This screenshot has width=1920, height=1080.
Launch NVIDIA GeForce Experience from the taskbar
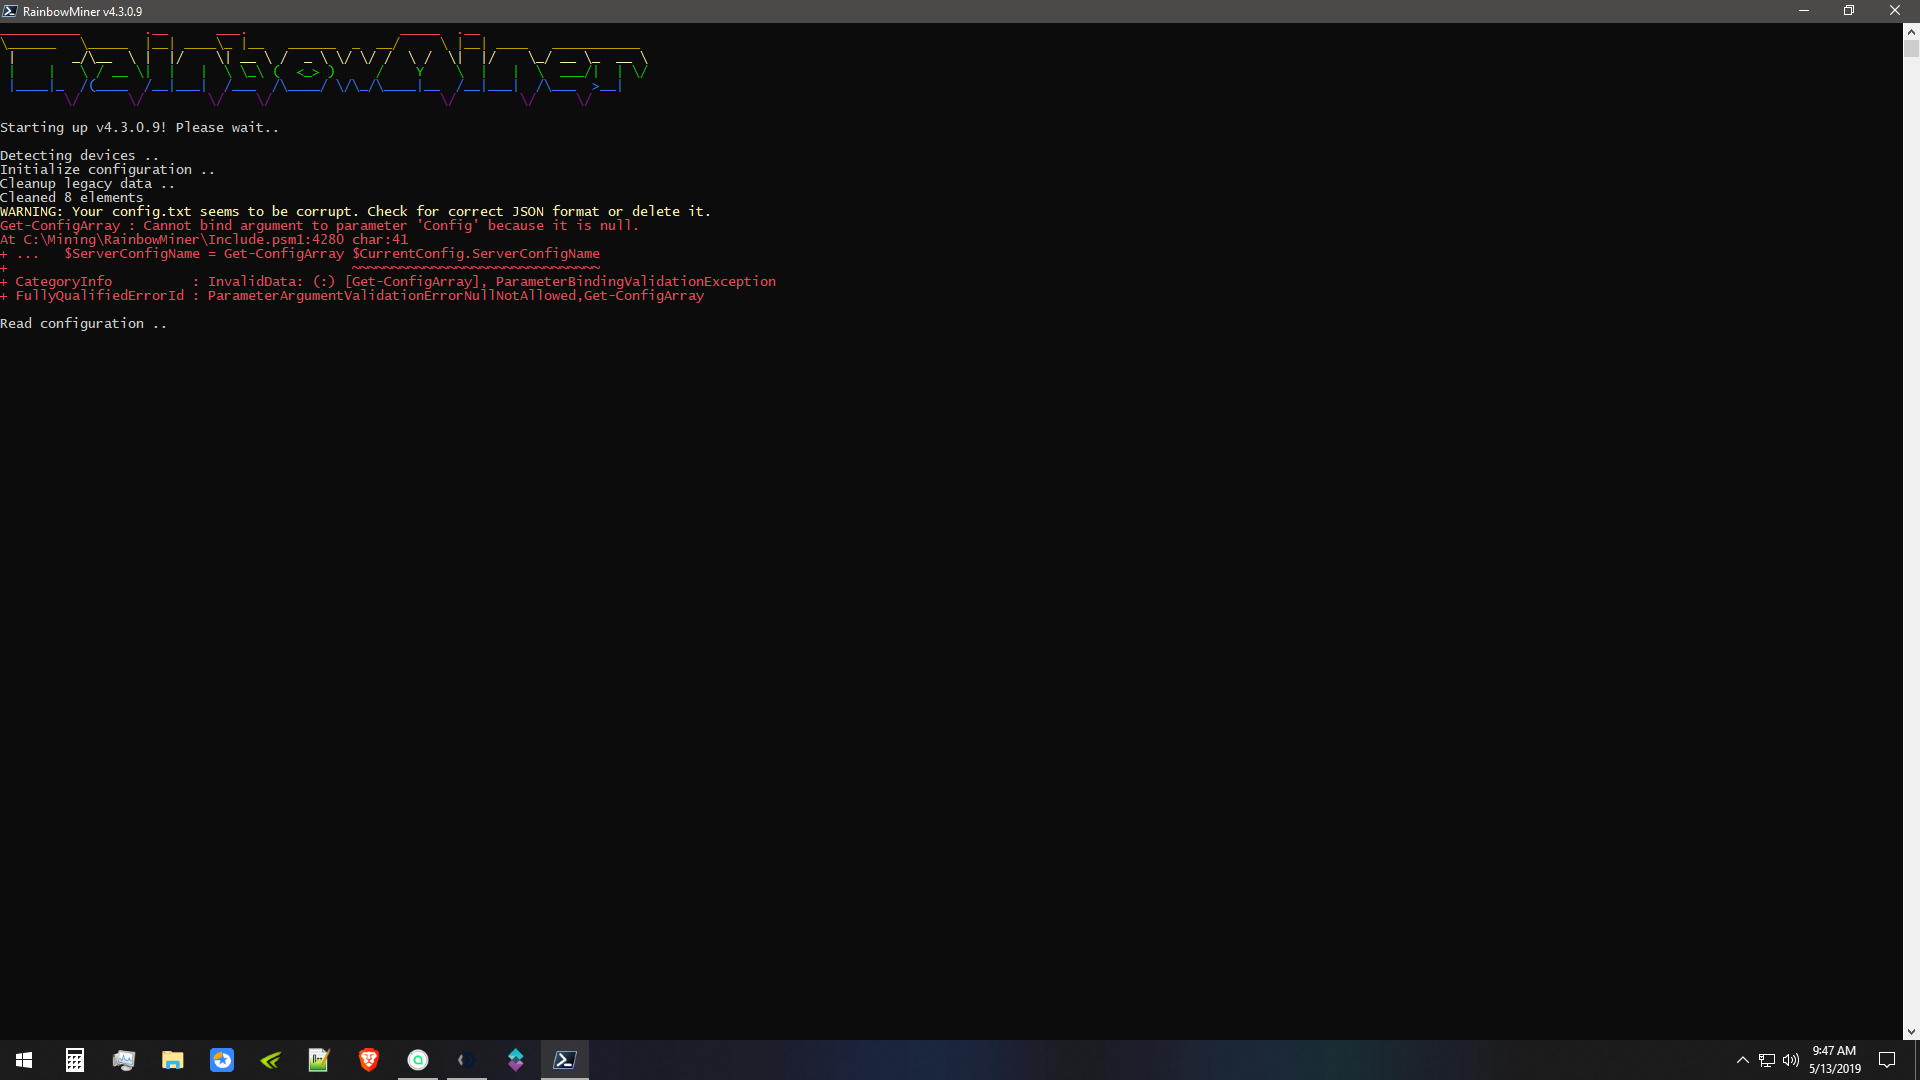click(x=270, y=1060)
